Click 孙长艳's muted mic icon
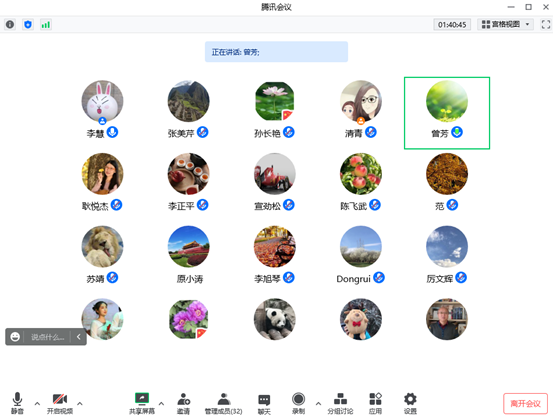553x417 pixels. 289,132
